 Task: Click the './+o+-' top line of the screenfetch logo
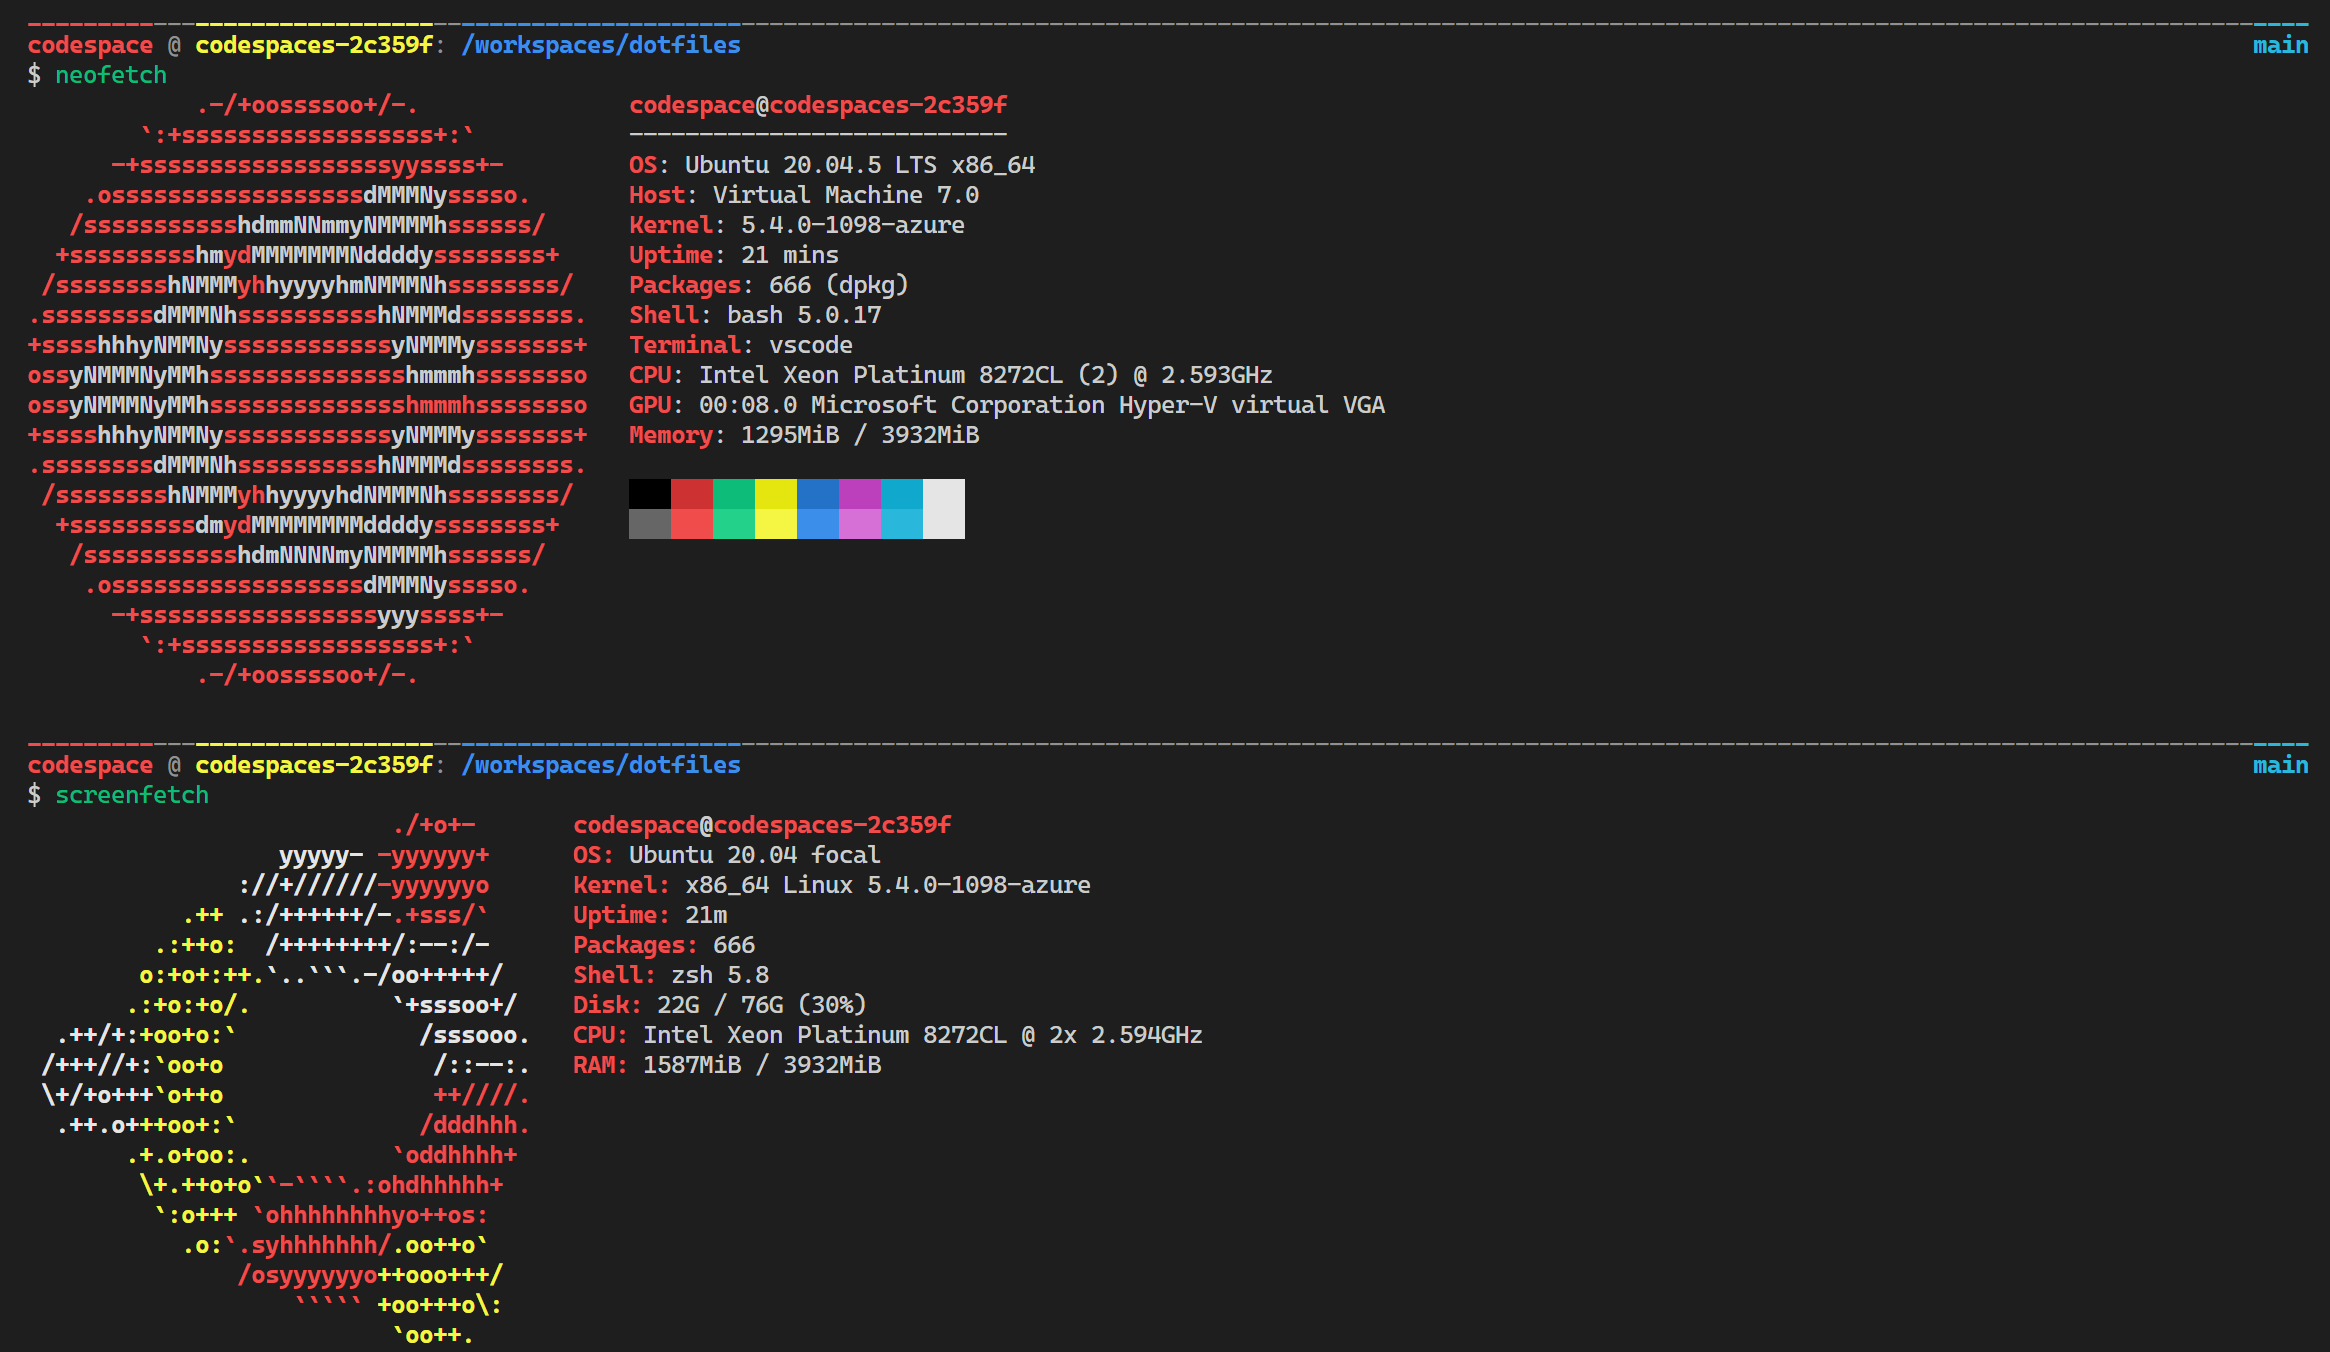pos(434,825)
